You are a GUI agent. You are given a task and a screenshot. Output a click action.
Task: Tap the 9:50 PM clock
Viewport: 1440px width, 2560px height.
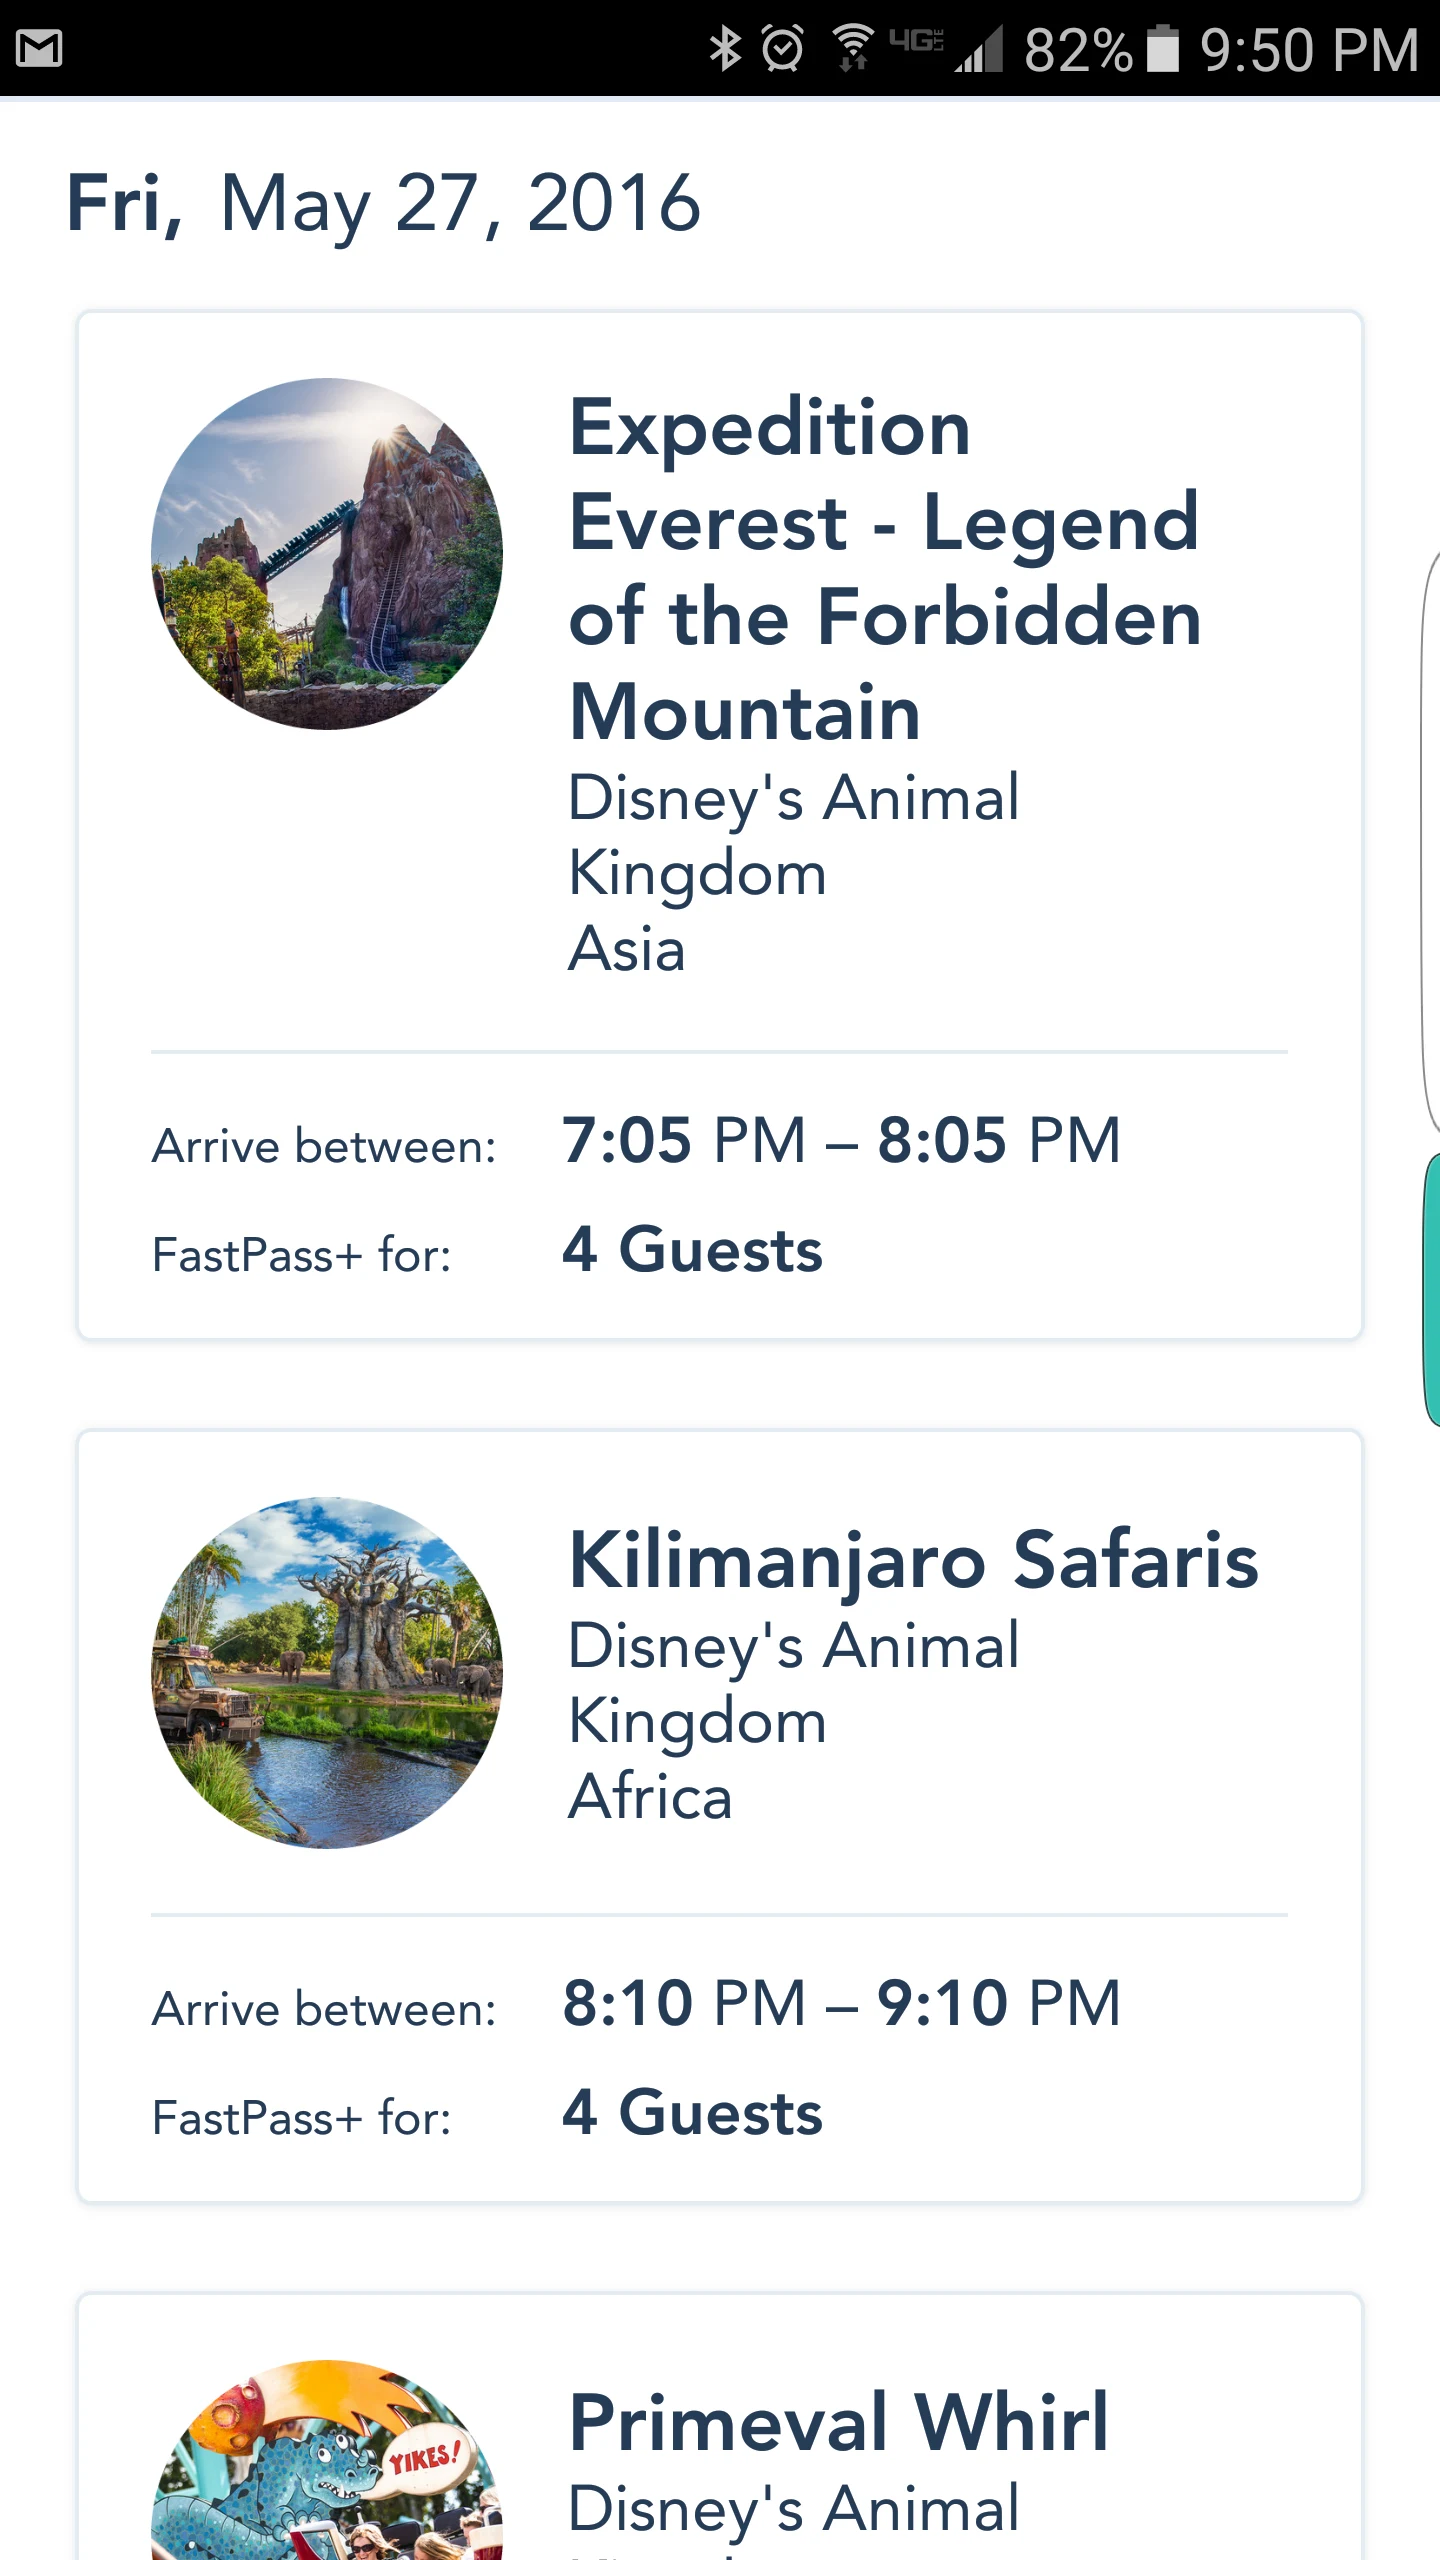click(x=1309, y=49)
